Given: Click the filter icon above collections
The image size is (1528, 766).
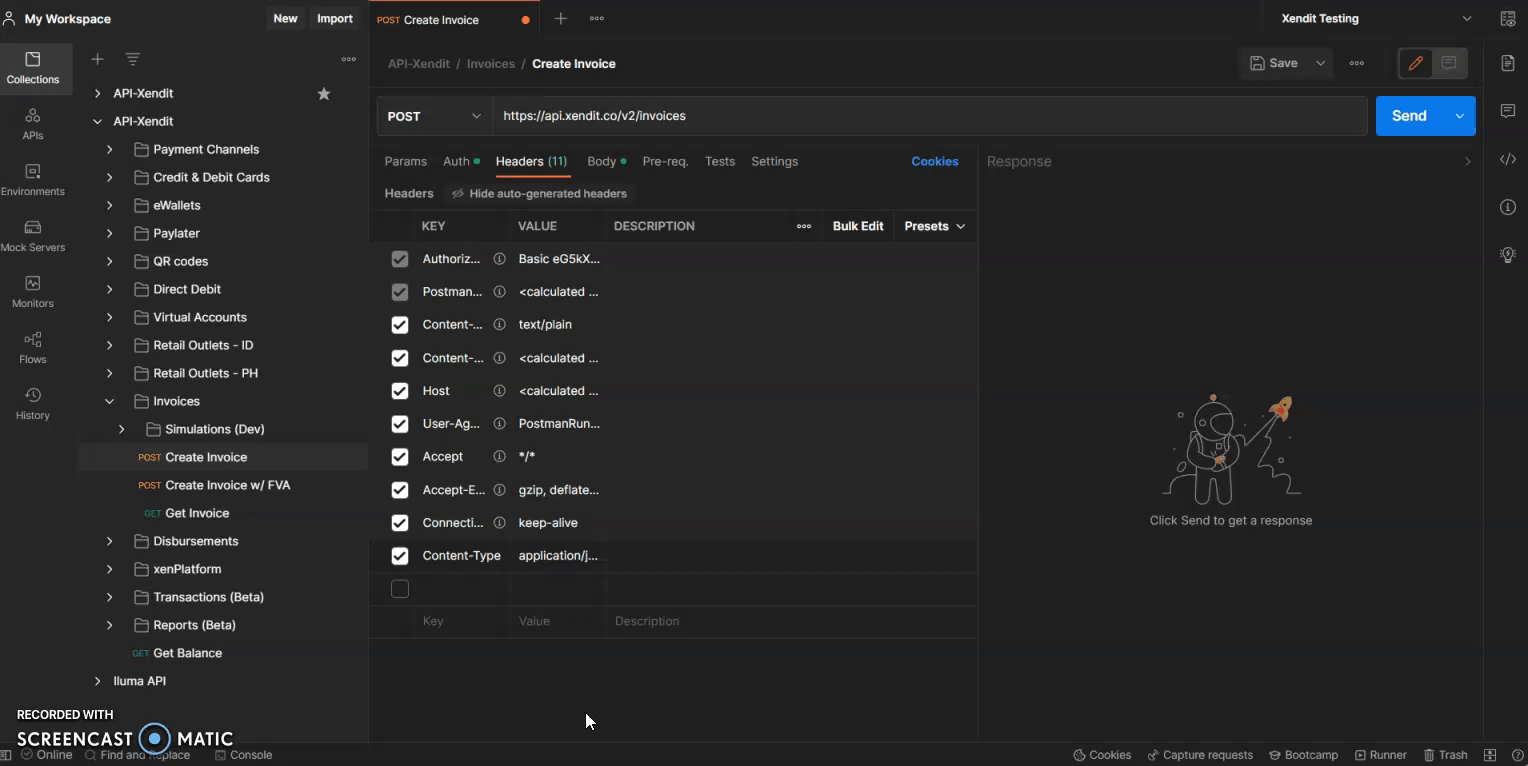Looking at the screenshot, I should pos(132,59).
